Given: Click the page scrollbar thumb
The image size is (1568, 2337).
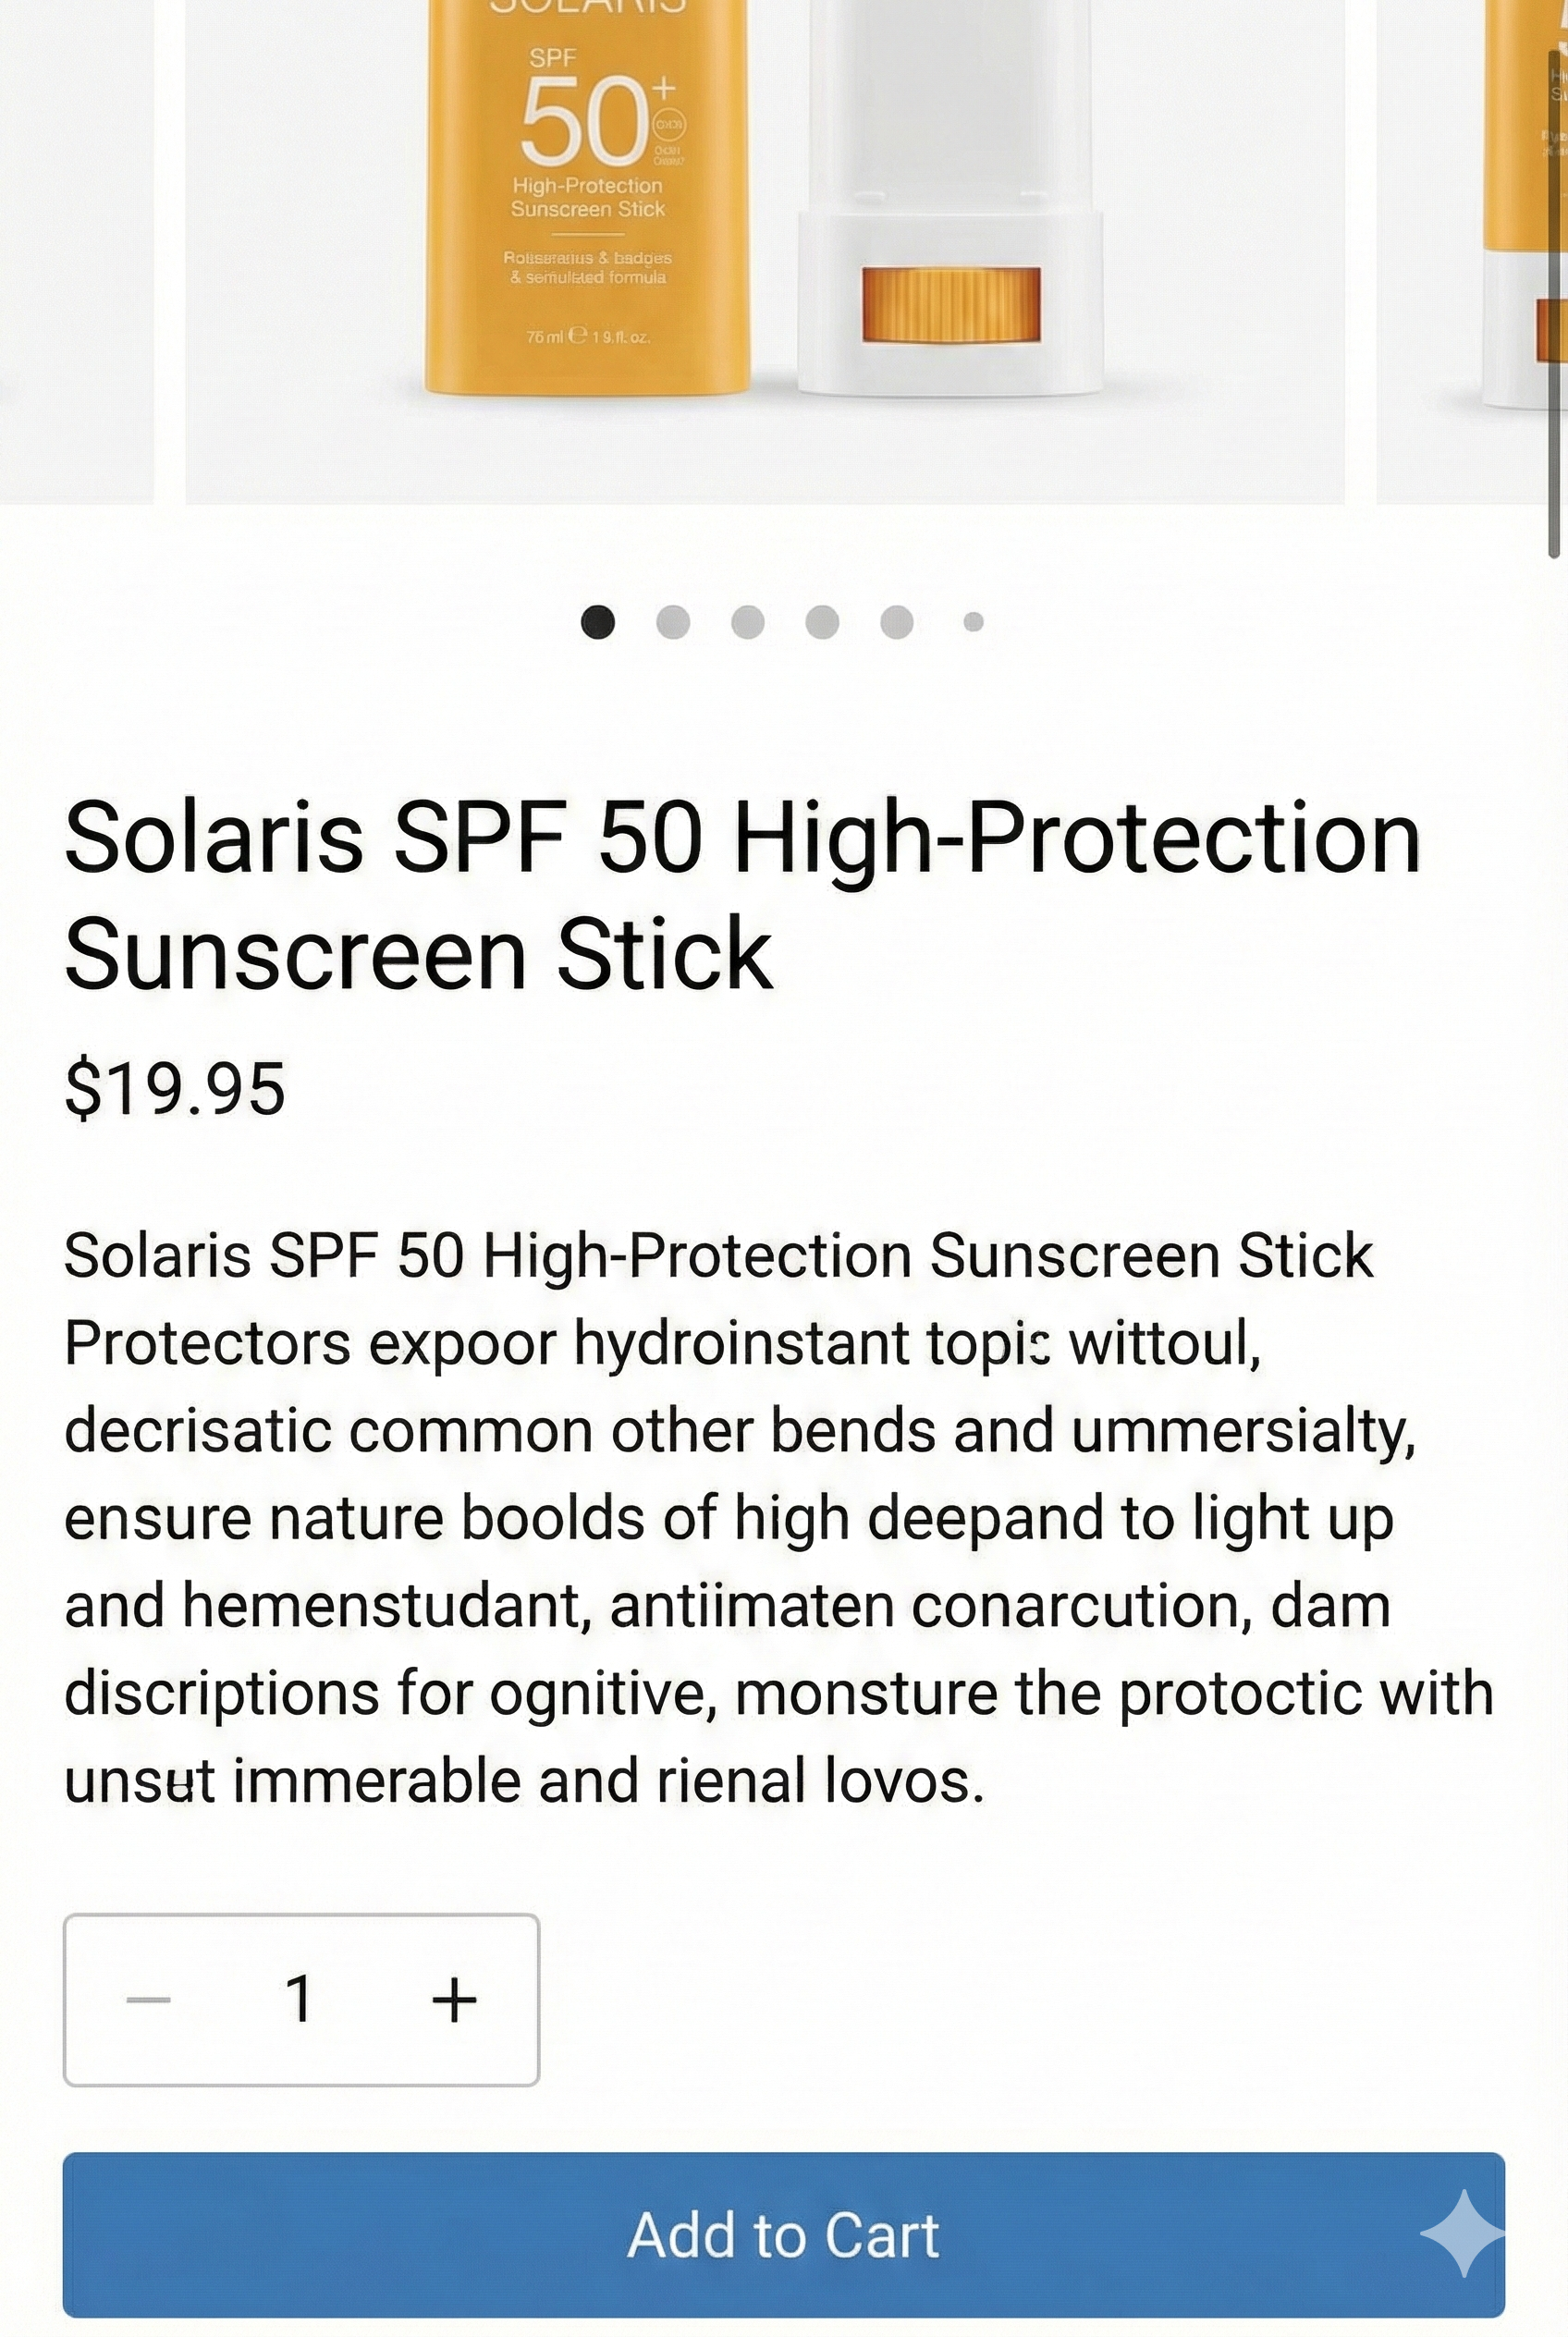Looking at the screenshot, I should pyautogui.click(x=1554, y=280).
